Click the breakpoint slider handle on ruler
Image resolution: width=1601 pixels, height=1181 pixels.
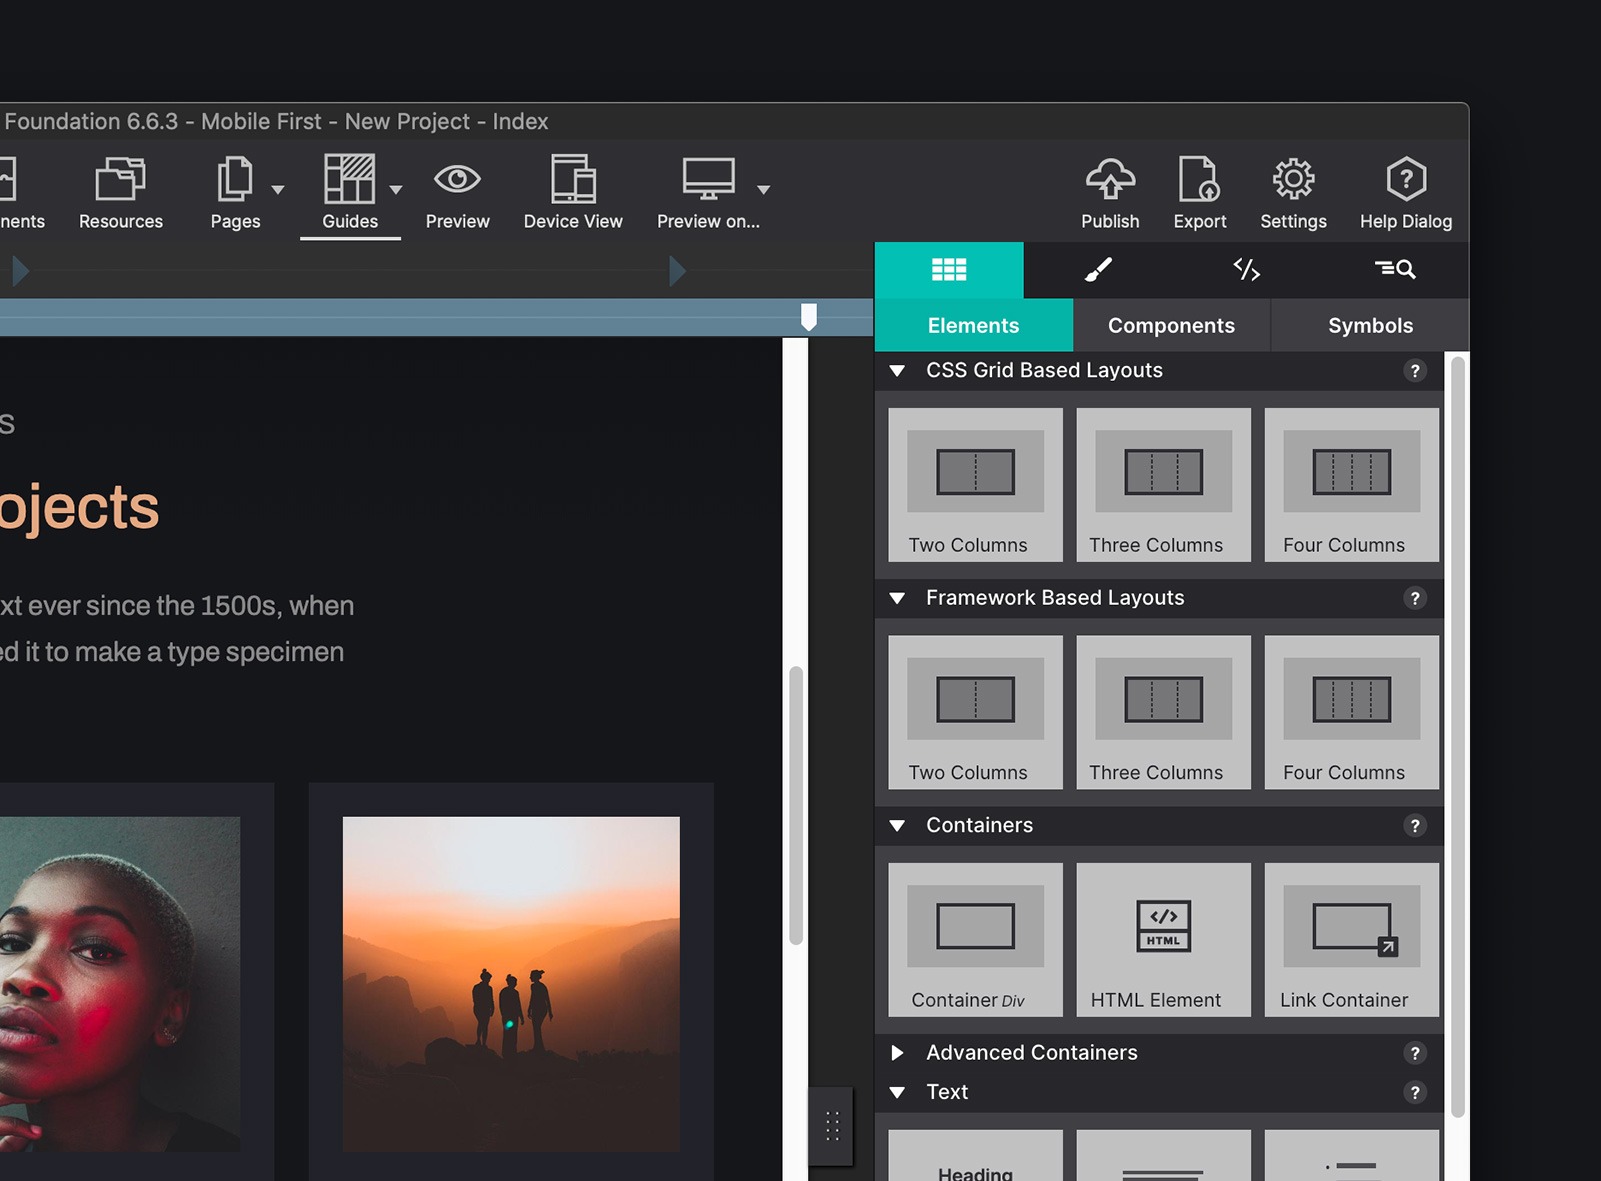[x=809, y=317]
